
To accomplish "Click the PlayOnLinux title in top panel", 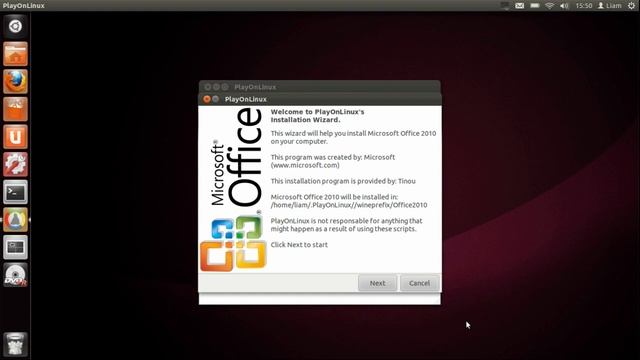I will pos(24,6).
